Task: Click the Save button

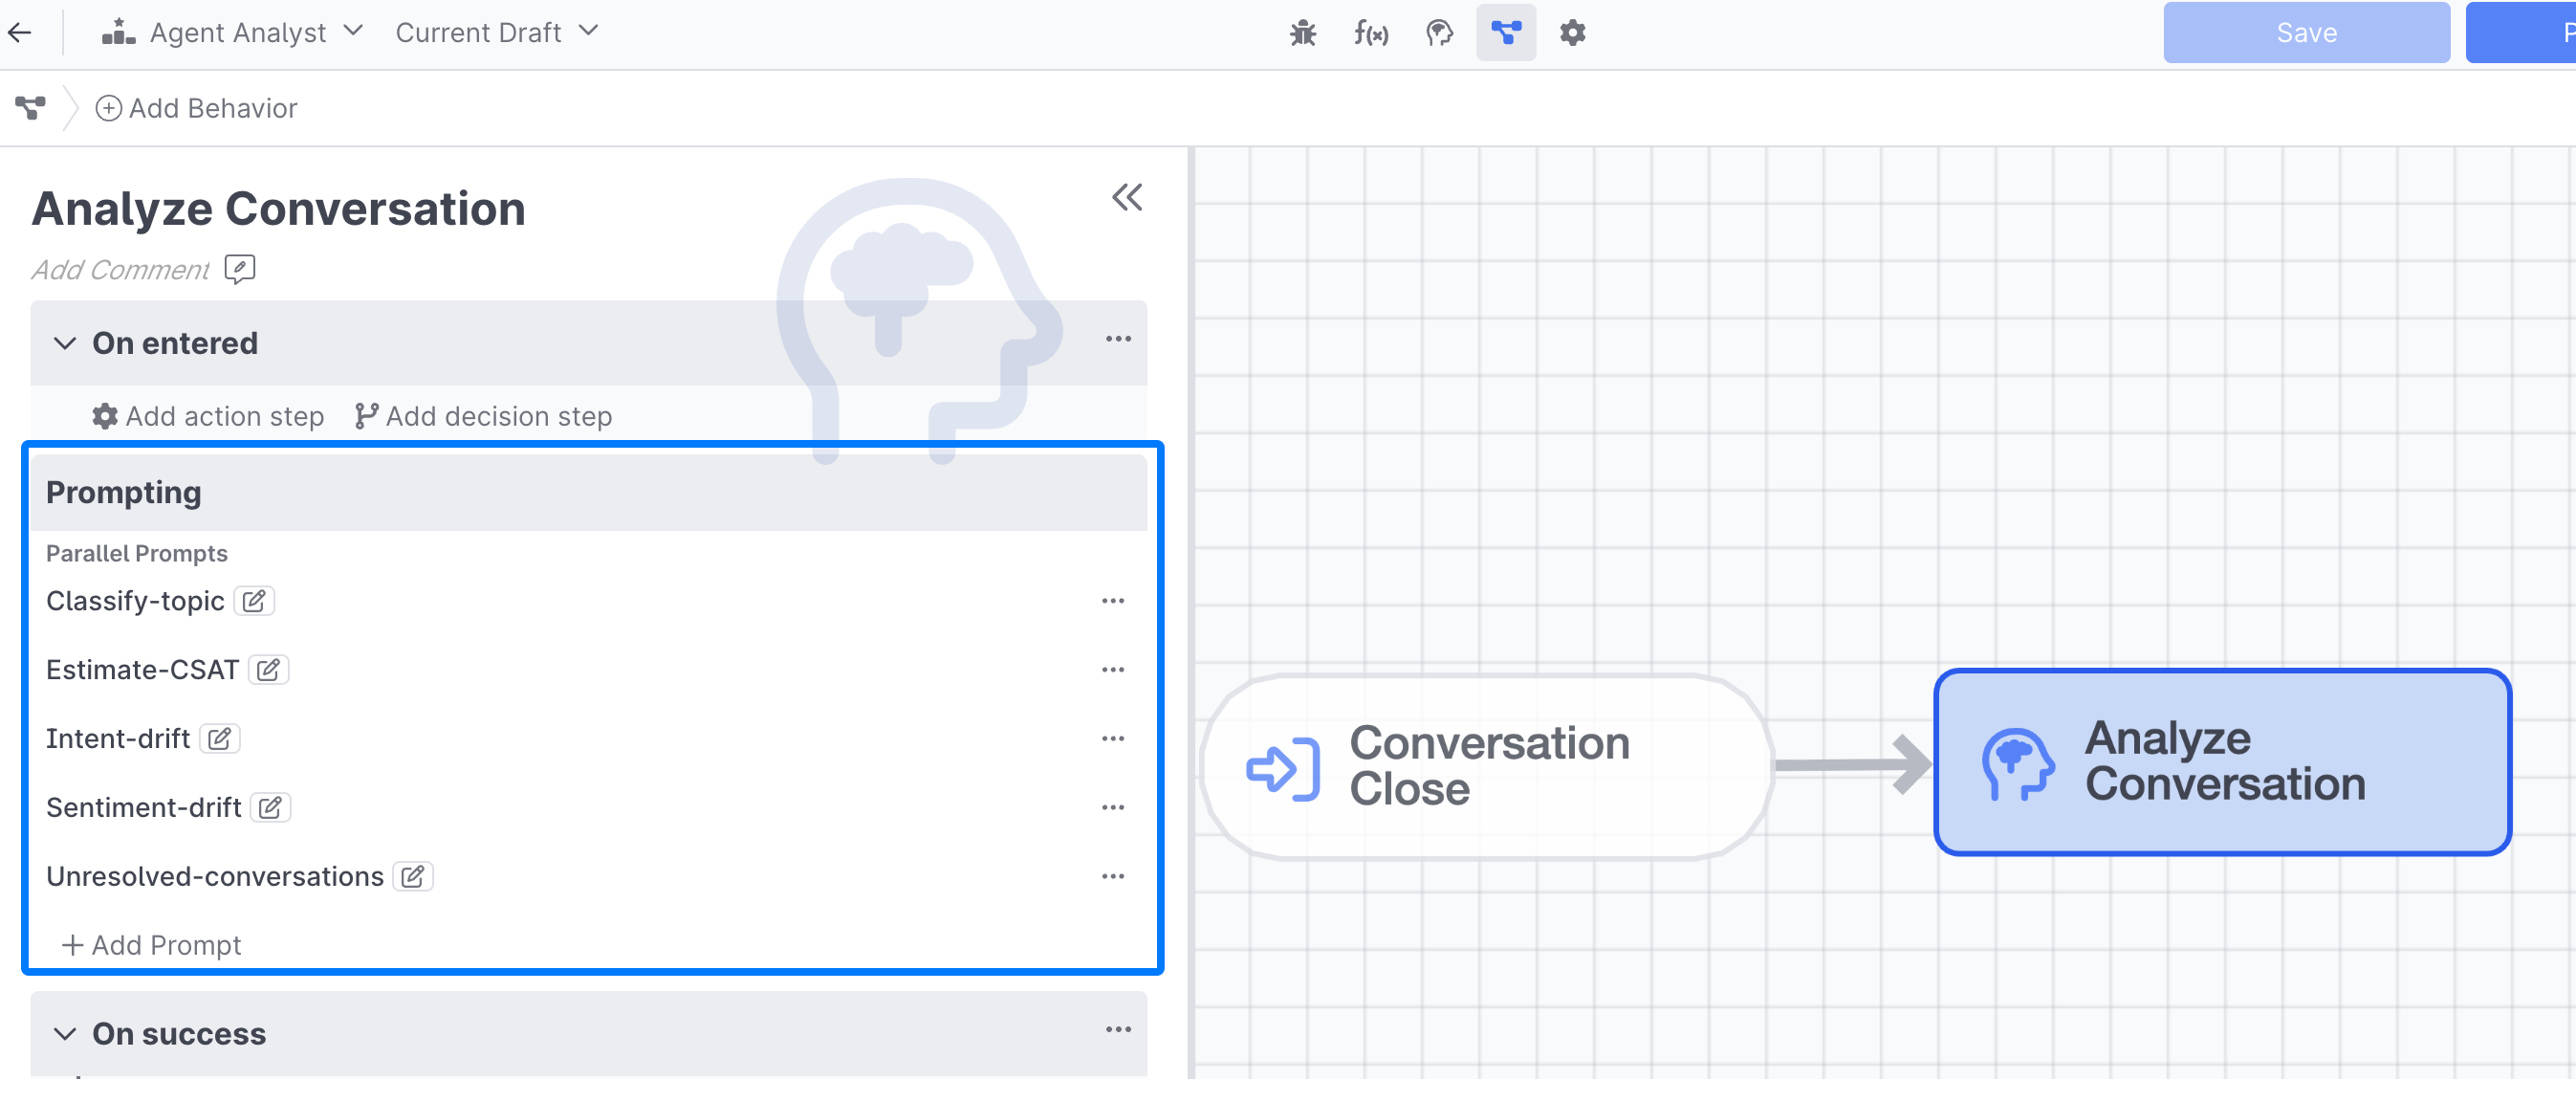Action: click(x=2305, y=33)
